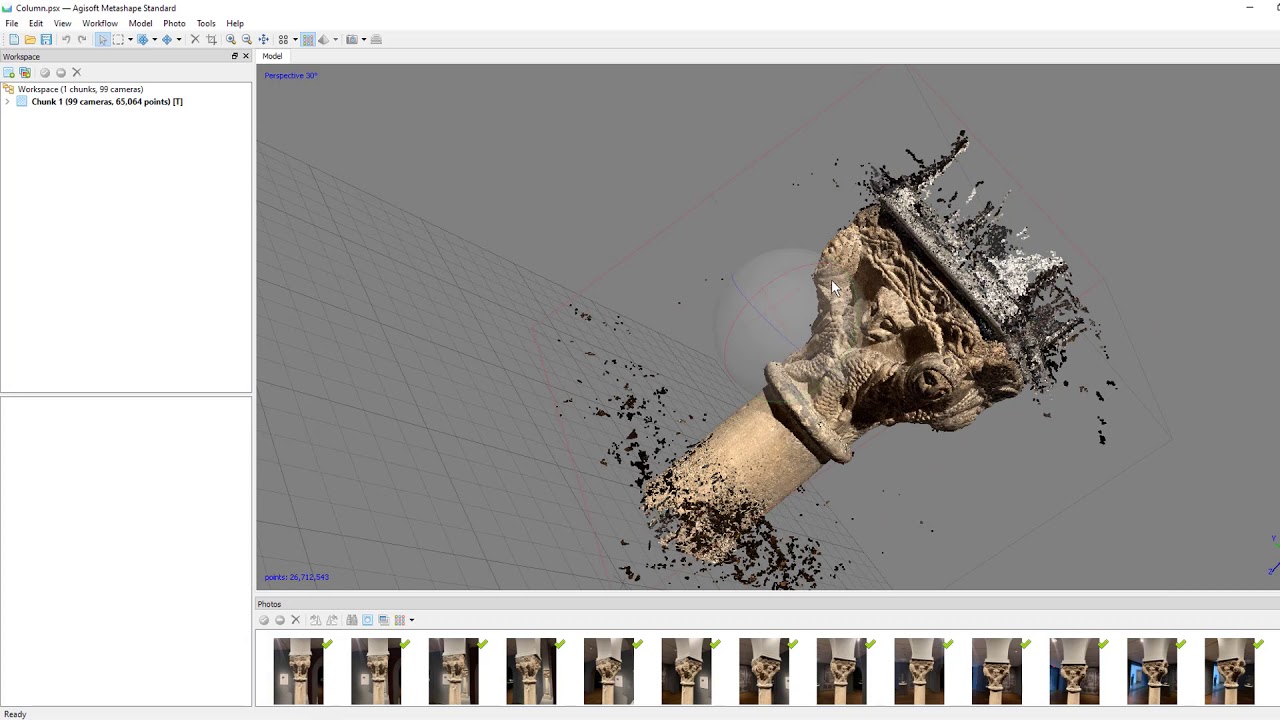Select the Move Region tool
Screen dimensions: 1280x720
point(143,40)
